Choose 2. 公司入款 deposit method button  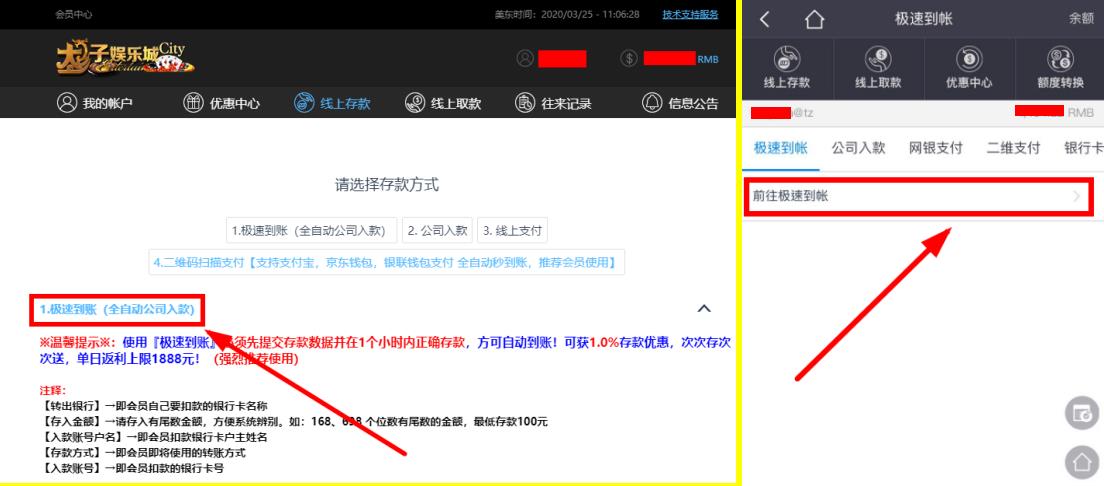coord(438,230)
